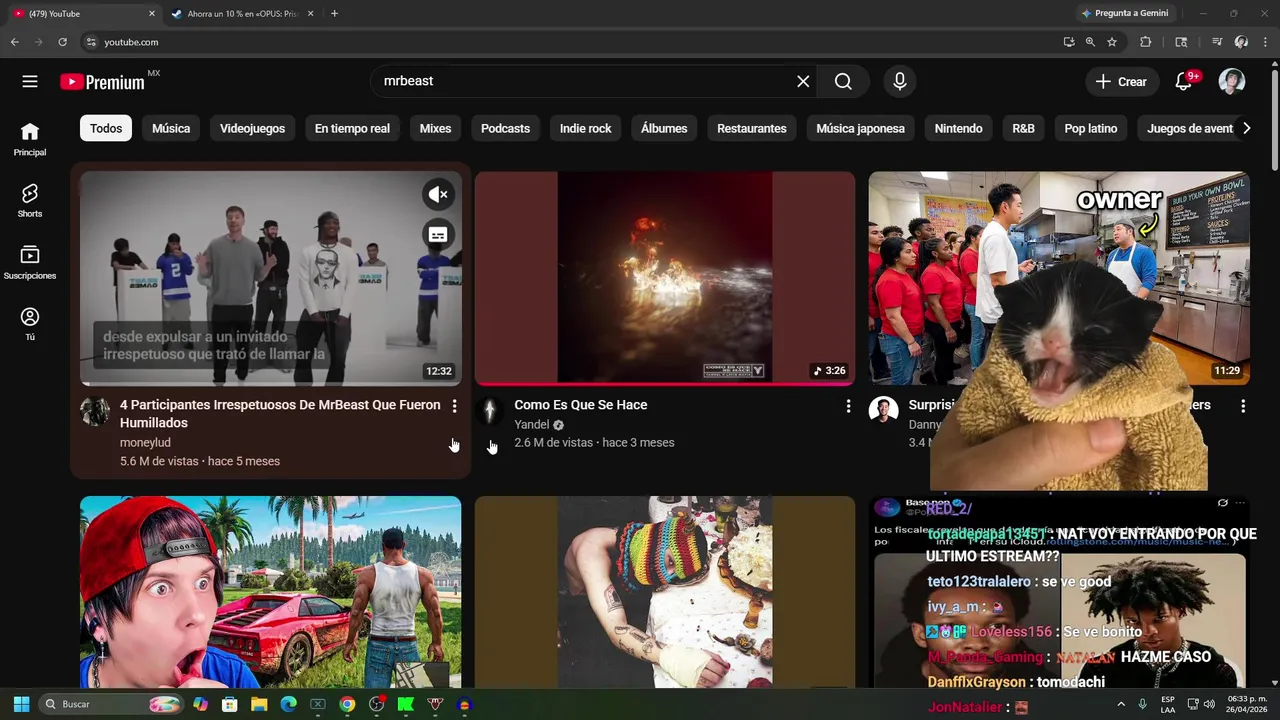Screen dimensions: 1280x720
Task: Select the En tiempo real chip
Action: [352, 128]
